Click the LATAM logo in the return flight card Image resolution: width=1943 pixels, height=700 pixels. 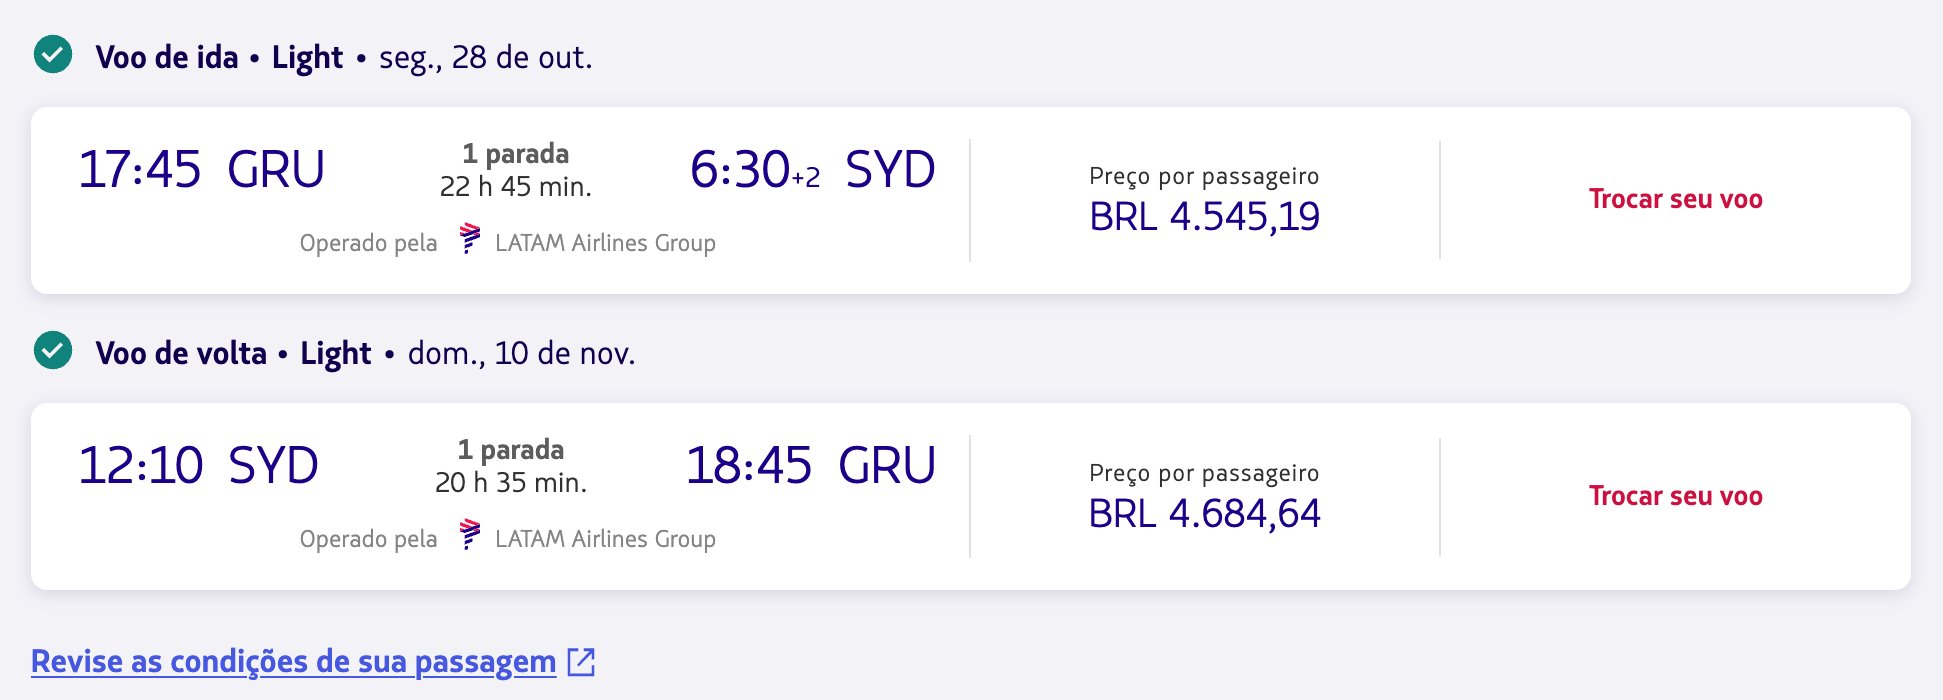click(469, 535)
